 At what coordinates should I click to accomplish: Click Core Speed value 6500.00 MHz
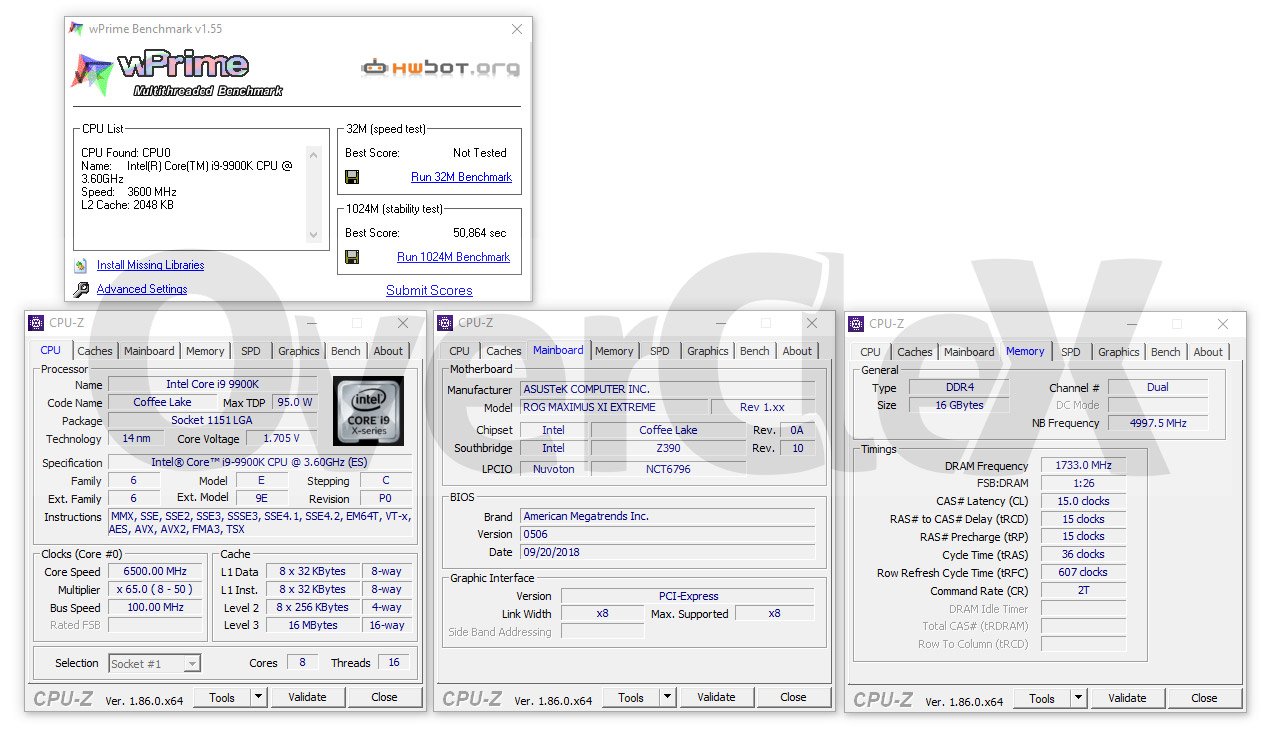pos(155,572)
